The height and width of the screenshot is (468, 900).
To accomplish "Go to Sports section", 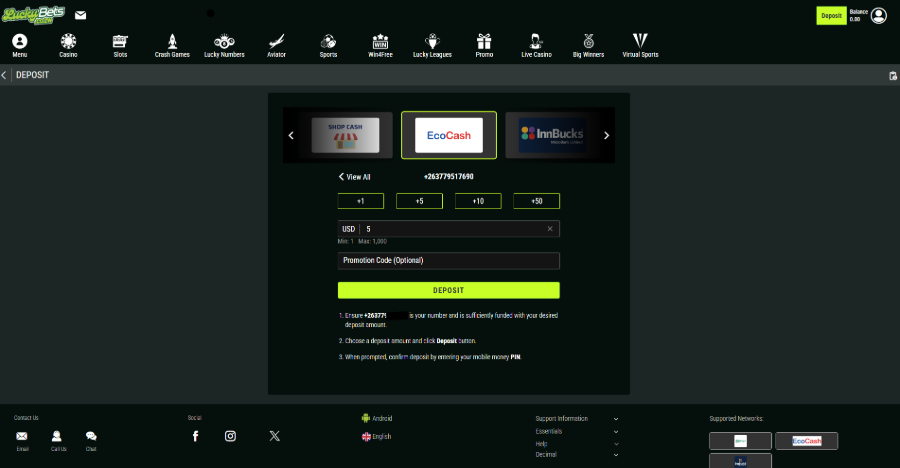I will [328, 45].
